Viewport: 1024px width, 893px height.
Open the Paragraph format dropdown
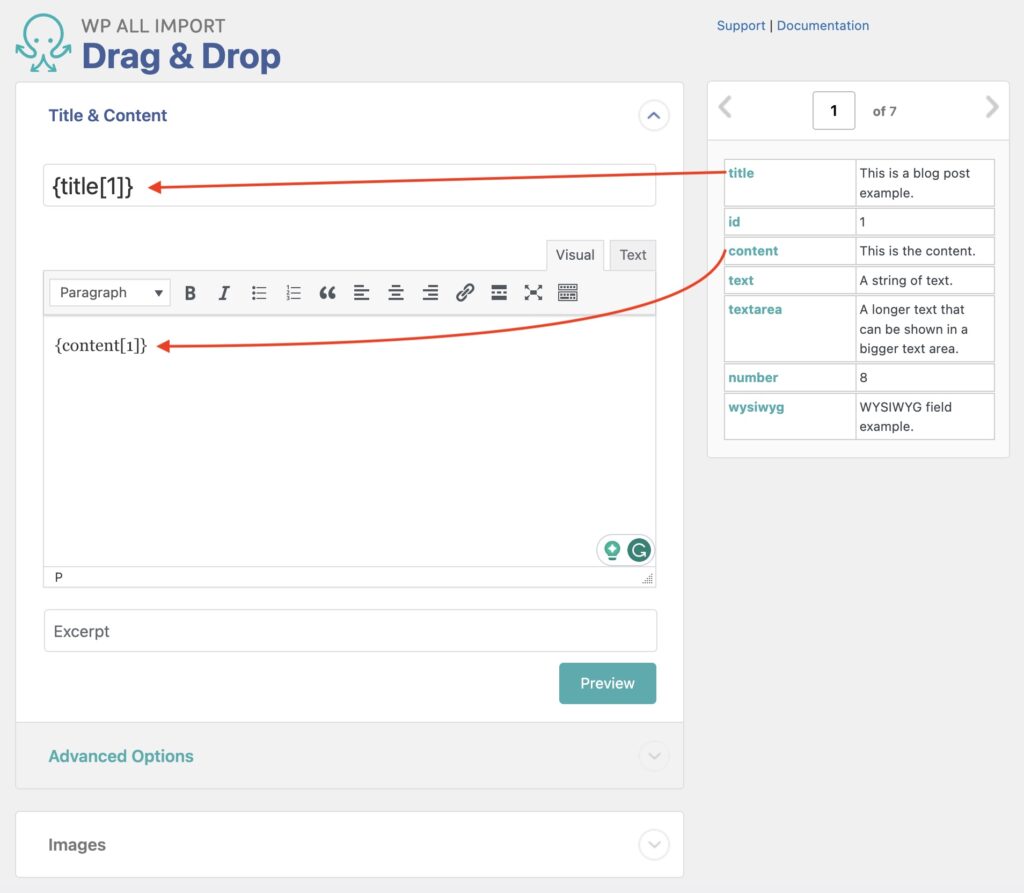tap(110, 293)
